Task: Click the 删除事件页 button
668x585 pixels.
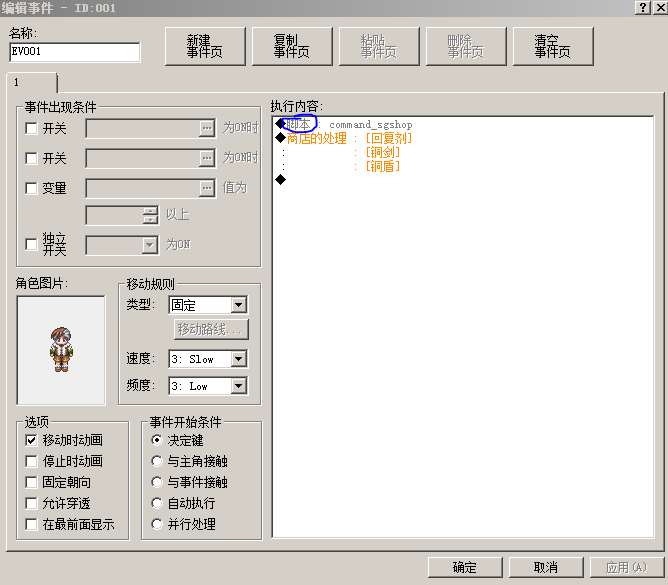Action: tap(466, 46)
